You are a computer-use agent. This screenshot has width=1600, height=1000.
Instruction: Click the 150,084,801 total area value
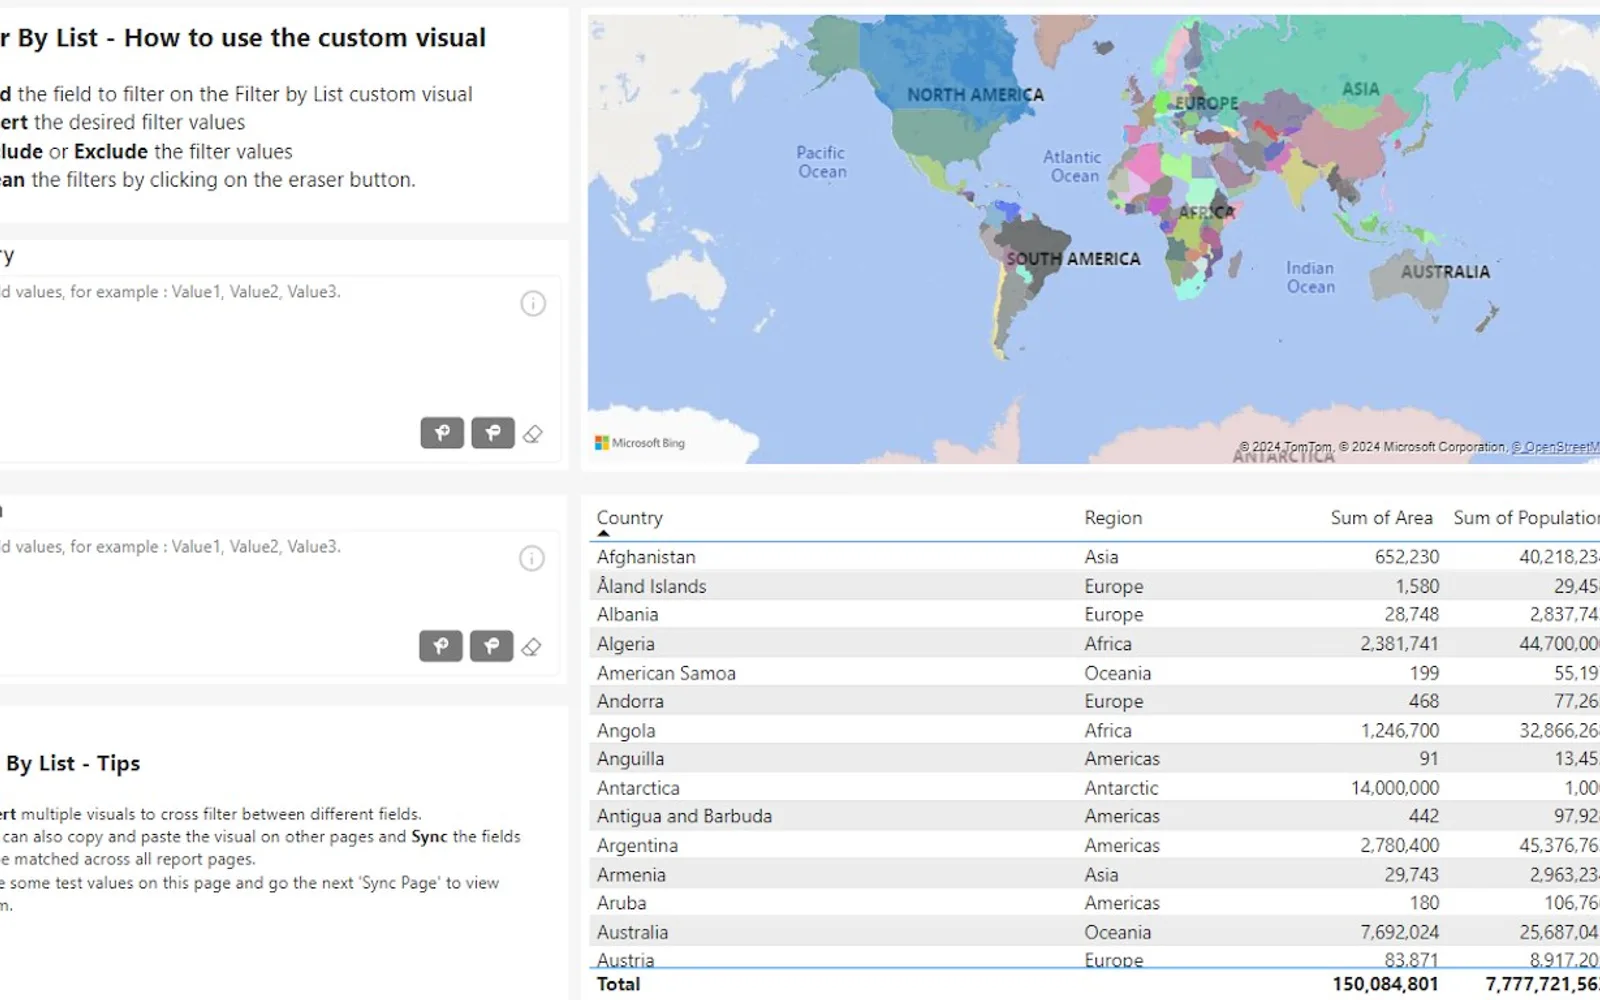pyautogui.click(x=1386, y=984)
